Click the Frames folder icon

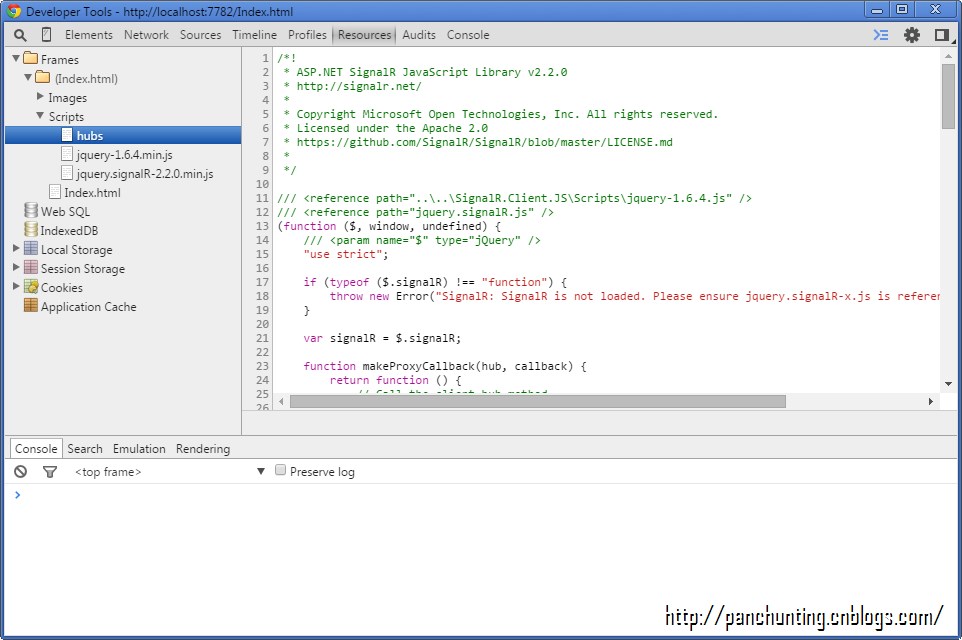click(x=31, y=58)
